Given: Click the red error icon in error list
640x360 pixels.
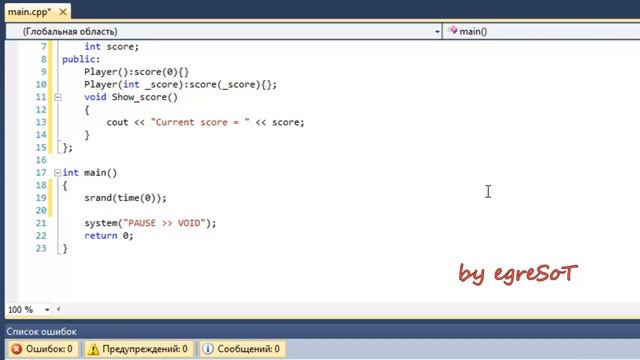Looking at the screenshot, I should pyautogui.click(x=17, y=349).
